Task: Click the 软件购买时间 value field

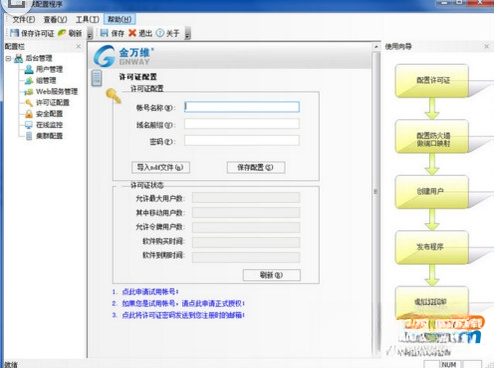Action: tap(246, 242)
